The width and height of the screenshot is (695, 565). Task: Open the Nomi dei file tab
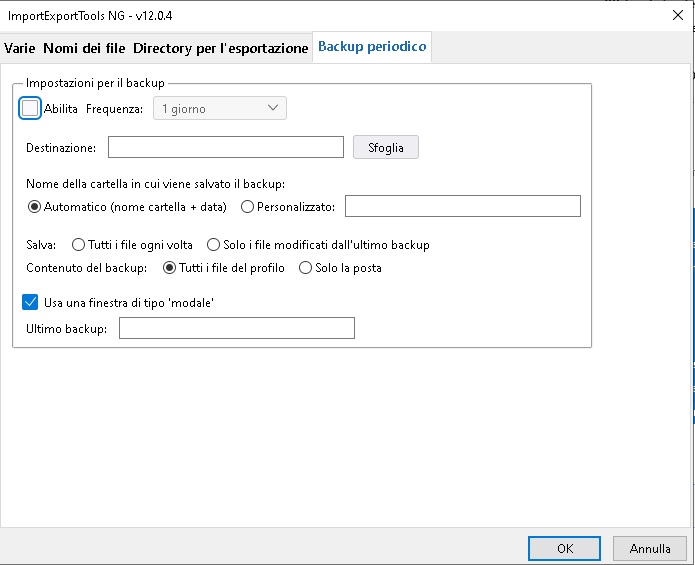[x=84, y=48]
